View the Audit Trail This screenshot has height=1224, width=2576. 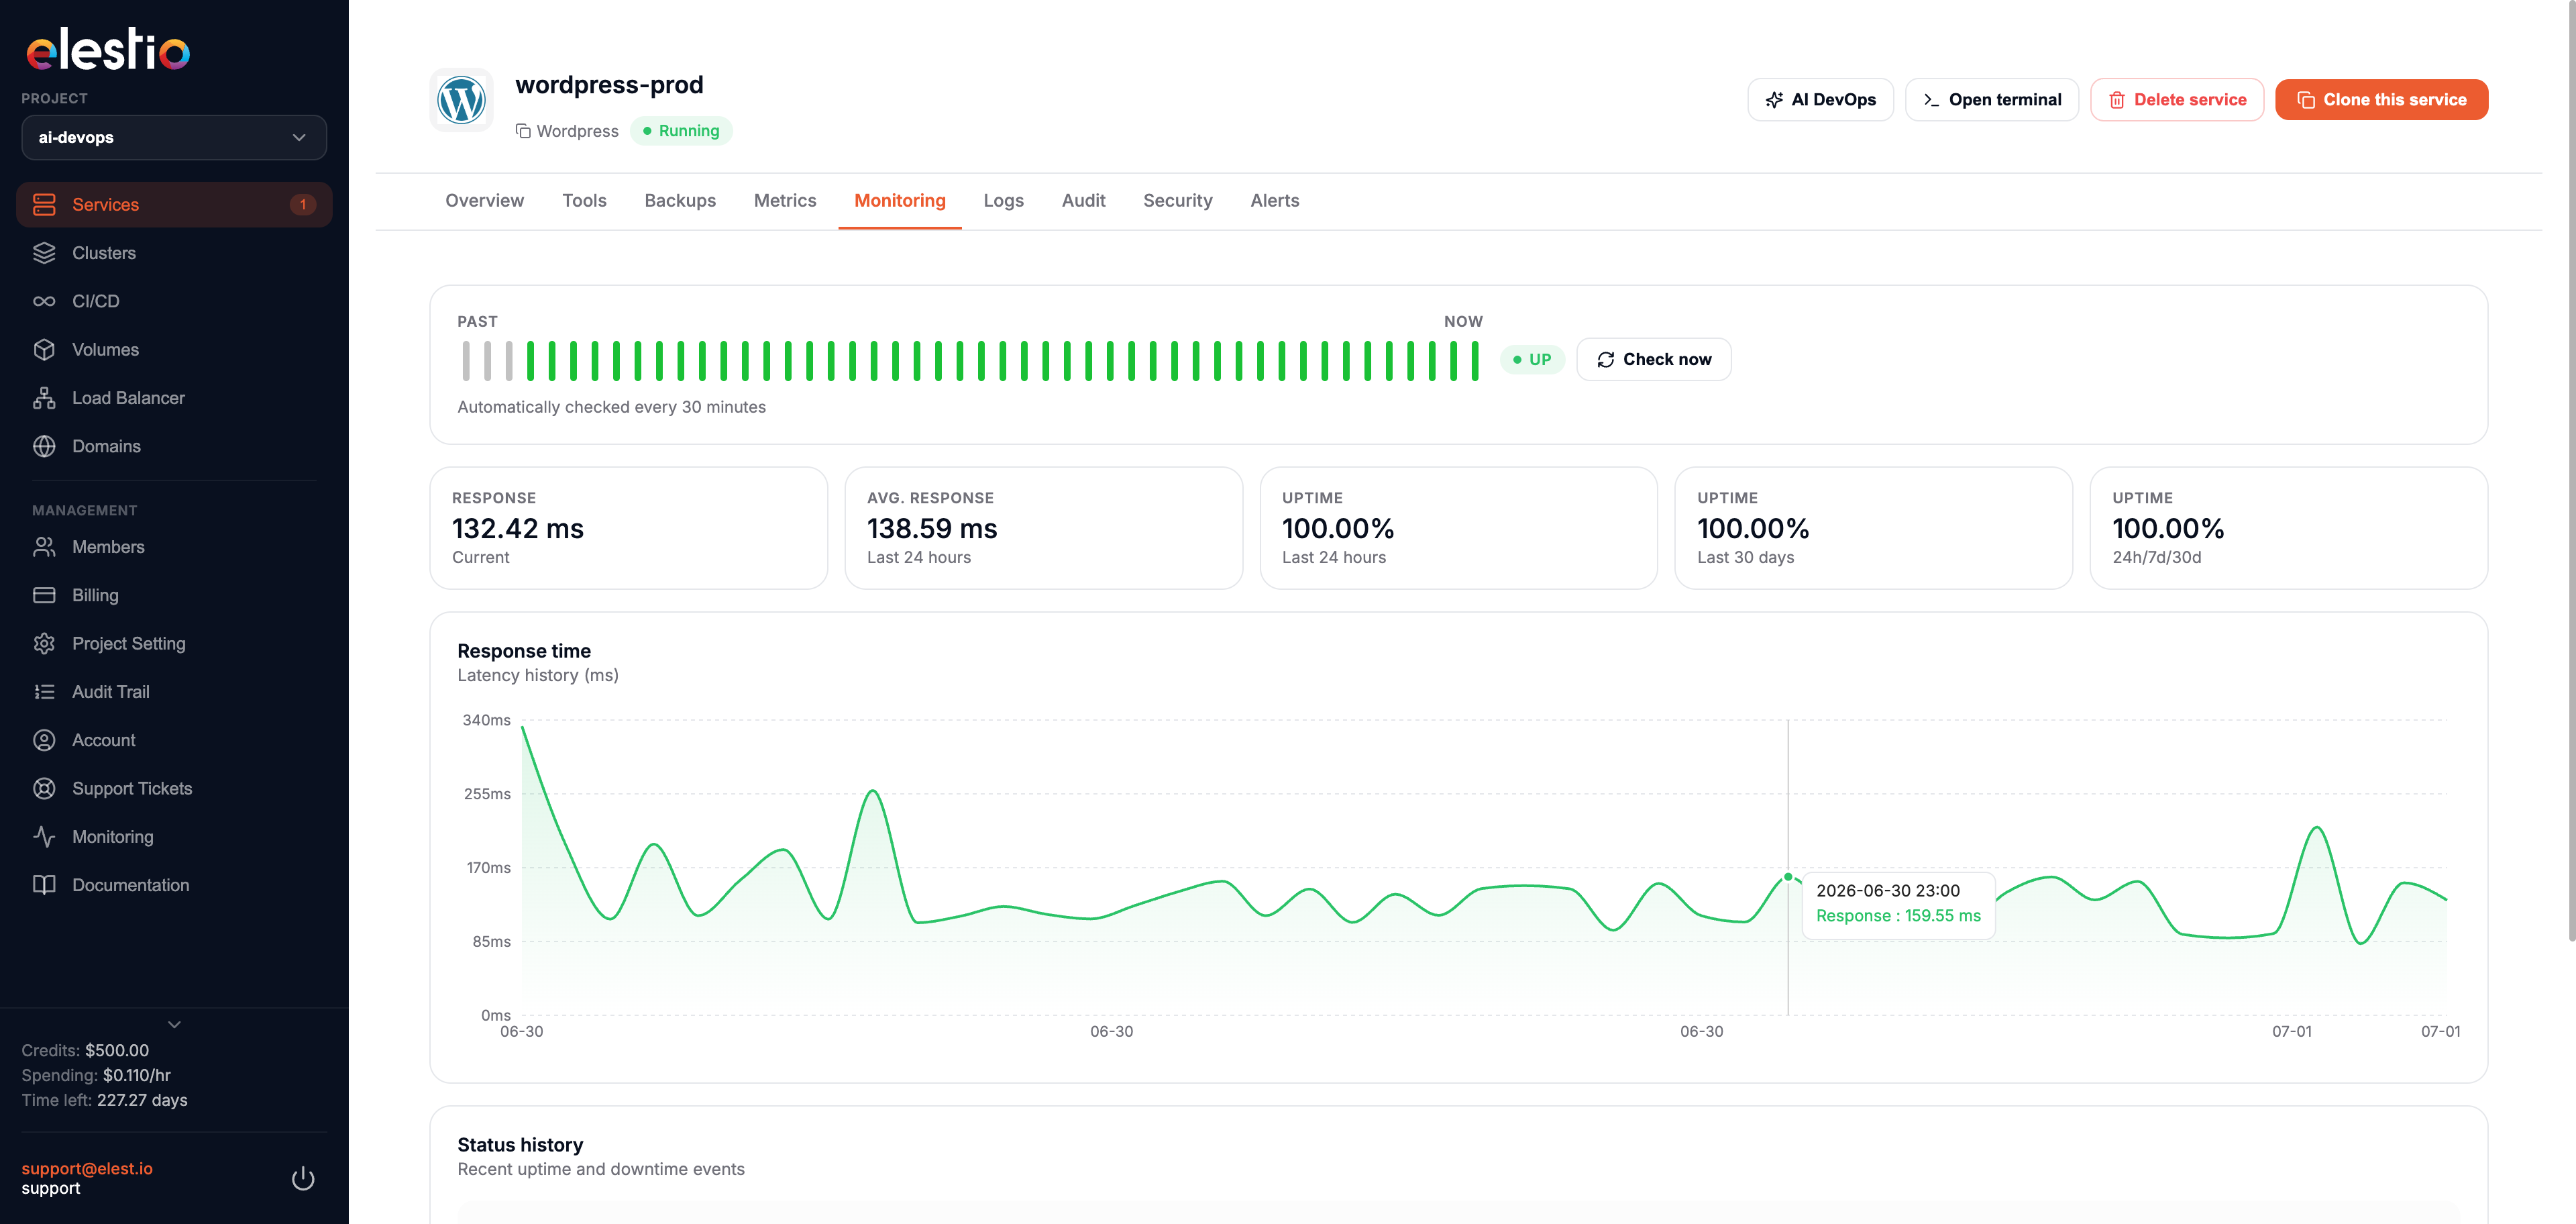[174, 692]
